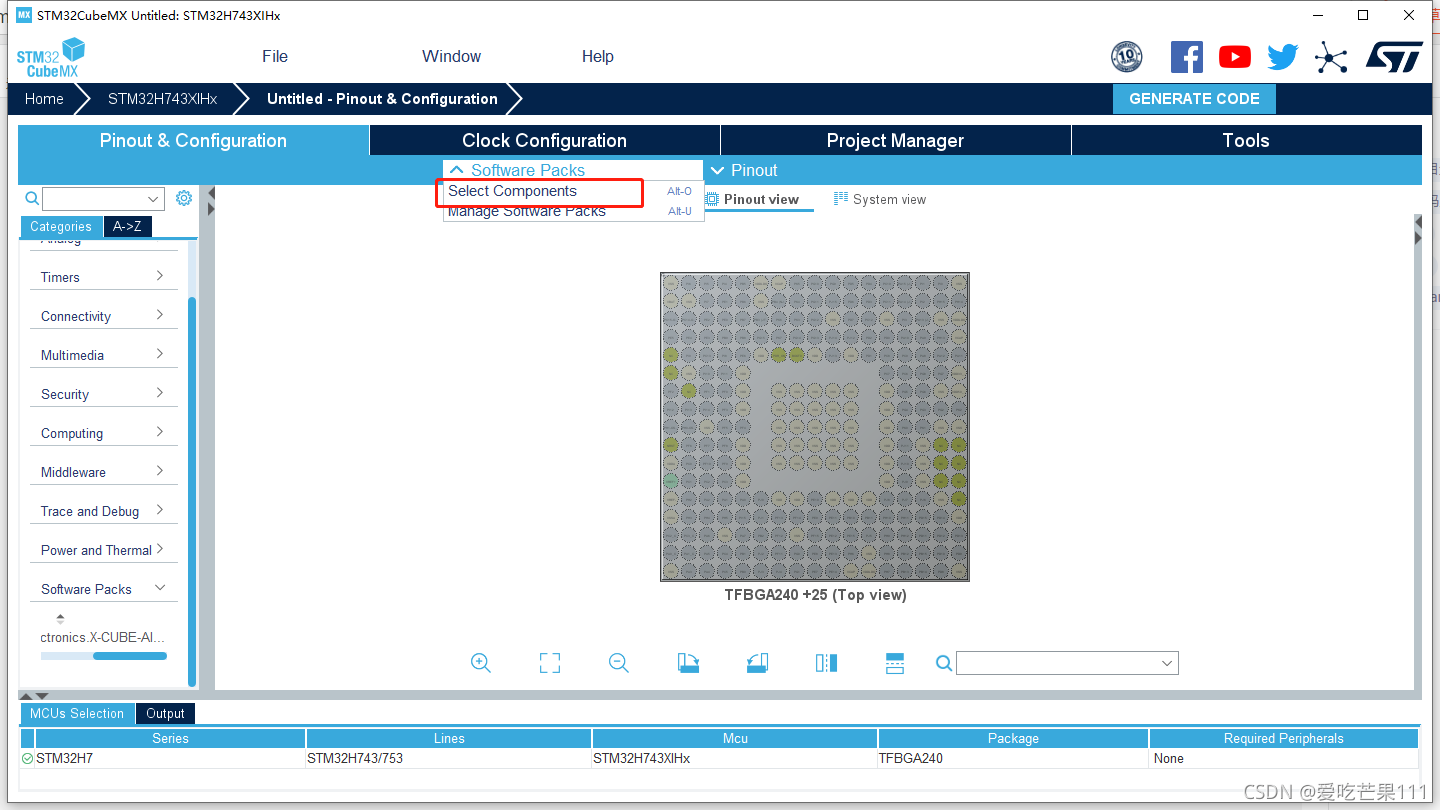Click Untitled - Pinout & Configuration breadcrumb
Viewport: 1440px width, 810px height.
382,99
